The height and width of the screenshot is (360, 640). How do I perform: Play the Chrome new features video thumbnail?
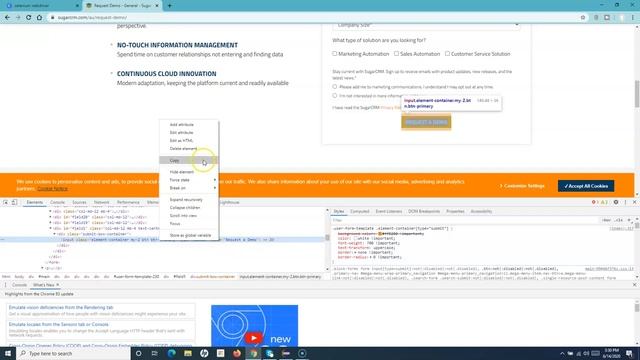[x=254, y=338]
